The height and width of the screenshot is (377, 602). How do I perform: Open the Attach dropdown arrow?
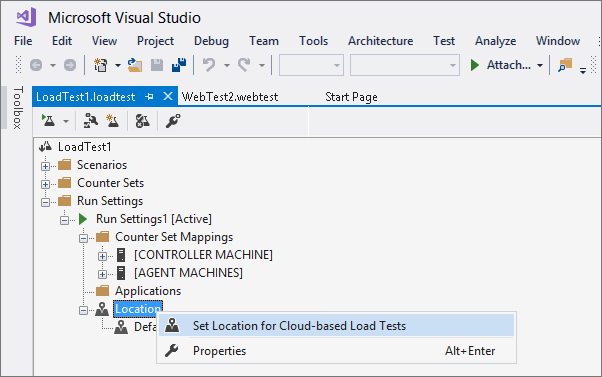pos(540,65)
